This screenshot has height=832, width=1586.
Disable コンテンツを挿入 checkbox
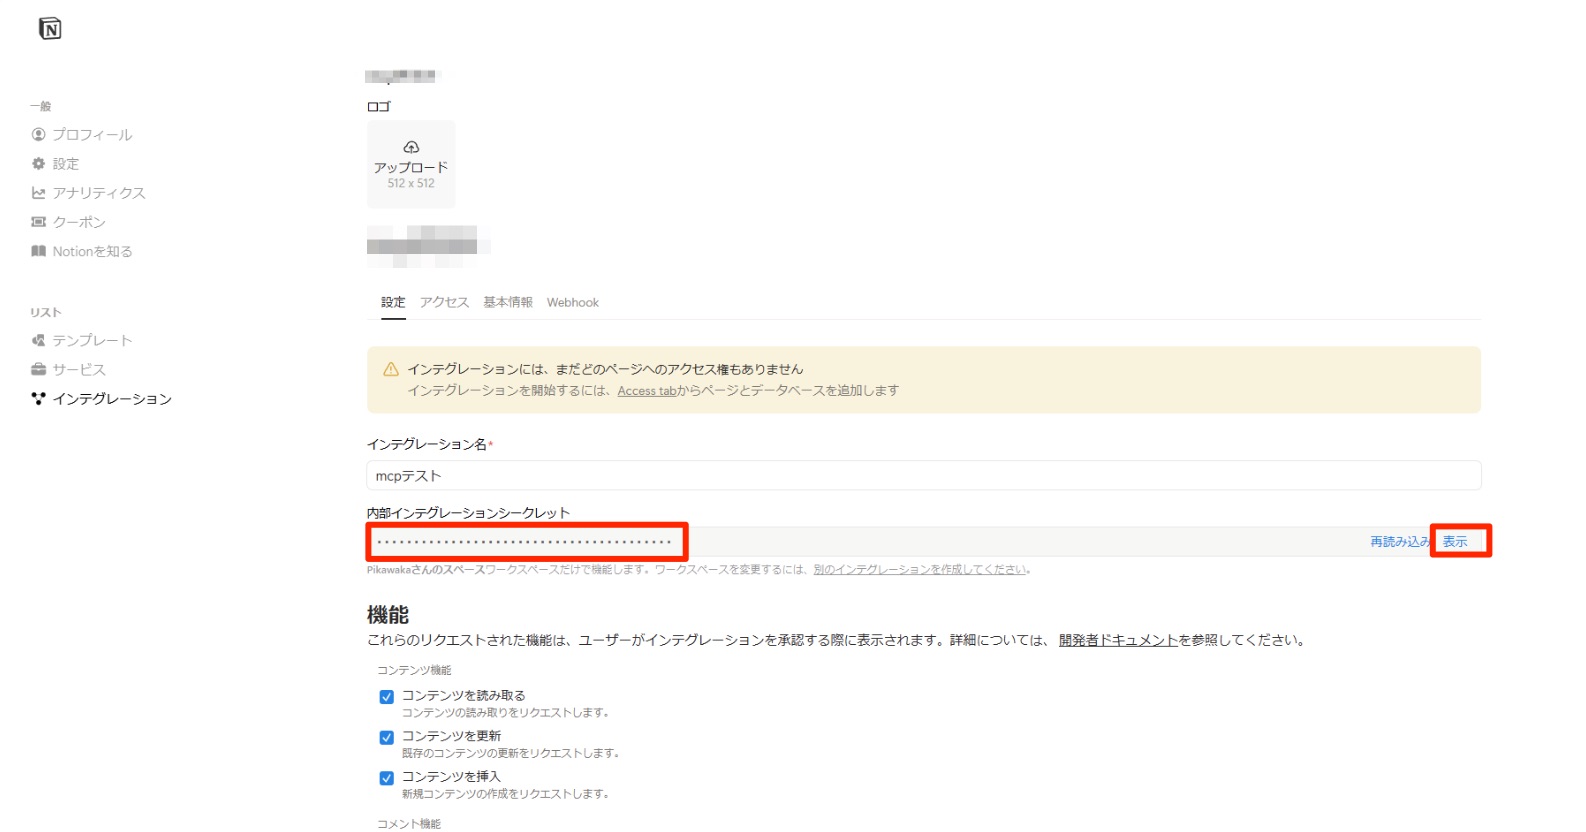[x=386, y=778]
